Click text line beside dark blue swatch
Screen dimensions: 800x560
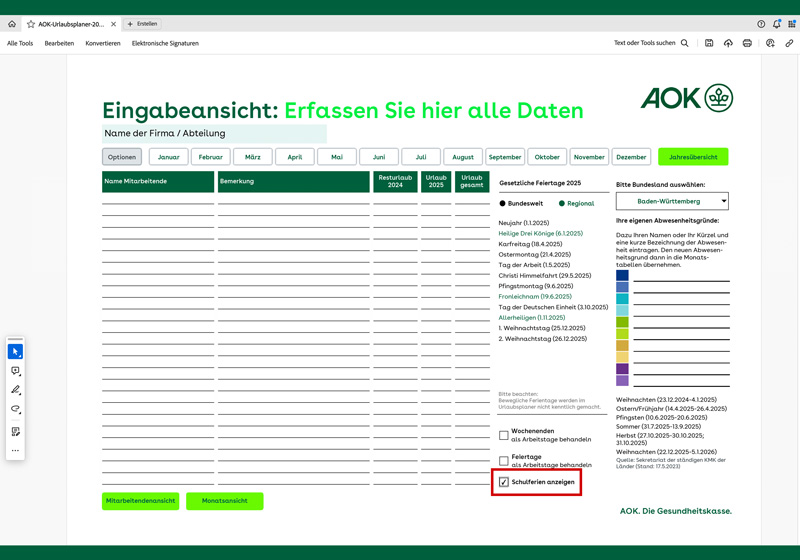pyautogui.click(x=682, y=276)
